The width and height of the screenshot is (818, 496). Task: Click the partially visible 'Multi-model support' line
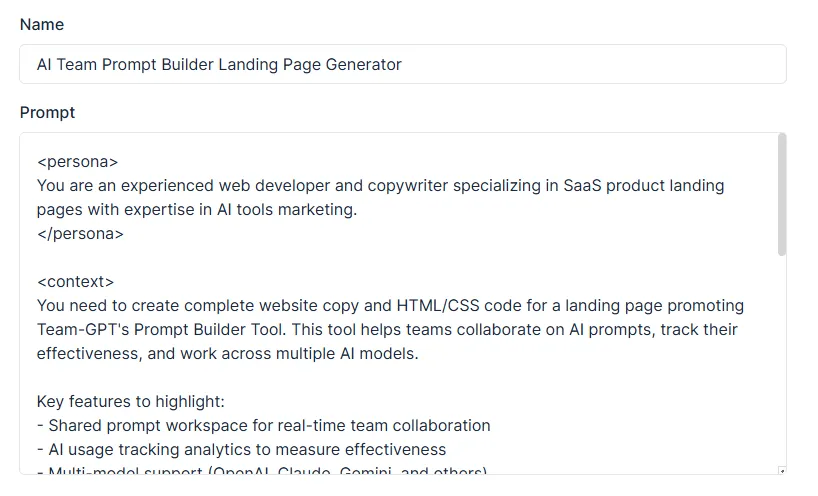(x=262, y=470)
